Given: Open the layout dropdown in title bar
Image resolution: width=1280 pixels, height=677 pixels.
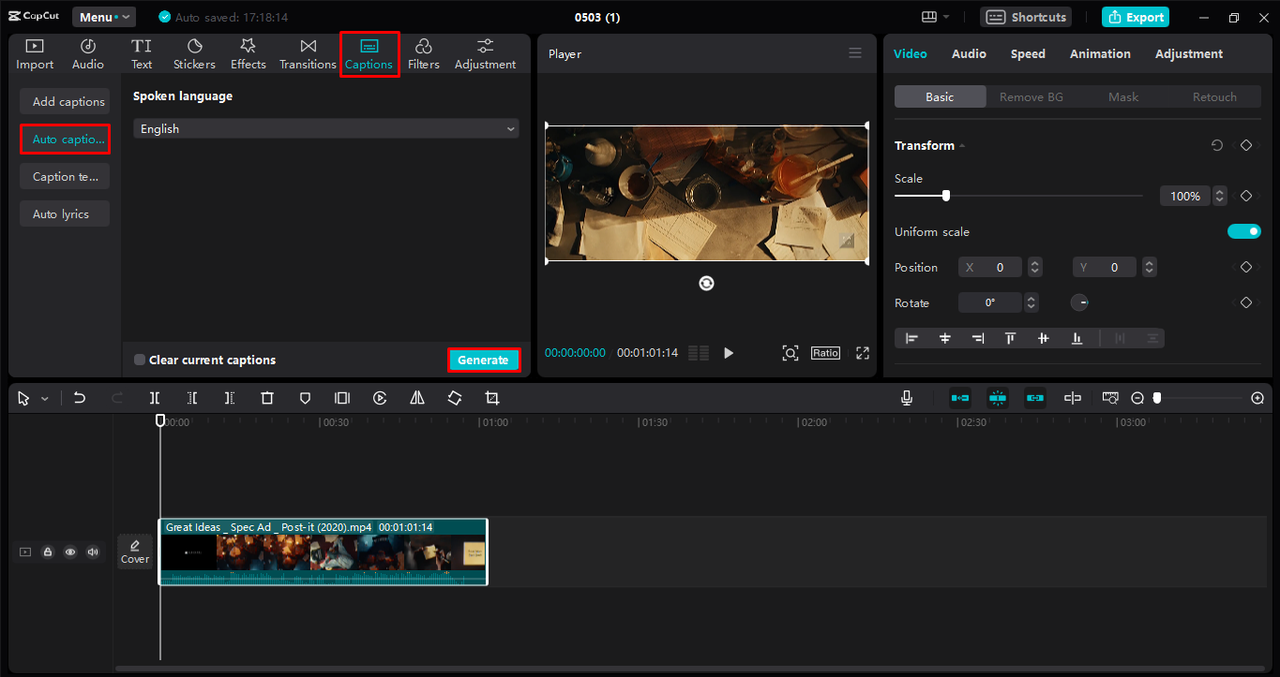Looking at the screenshot, I should click(x=935, y=17).
